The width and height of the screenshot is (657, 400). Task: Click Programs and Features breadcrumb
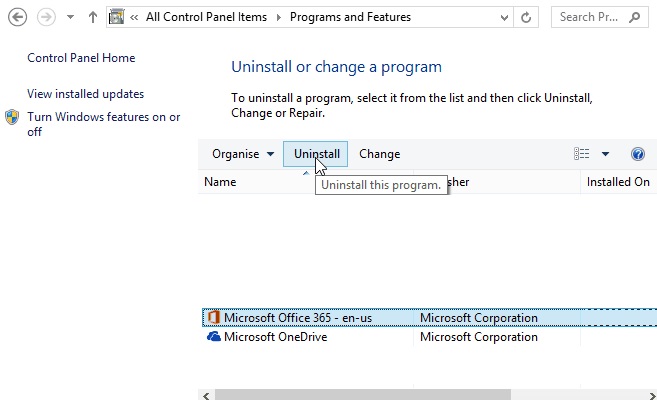tap(350, 17)
